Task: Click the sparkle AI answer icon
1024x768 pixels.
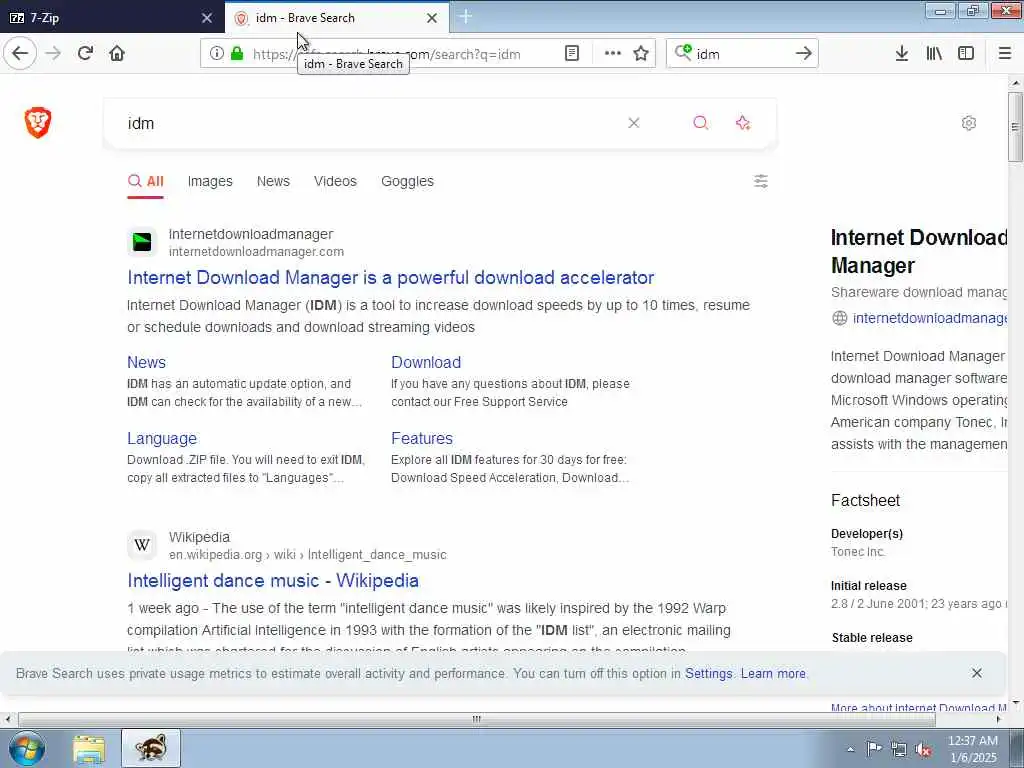Action: click(743, 123)
